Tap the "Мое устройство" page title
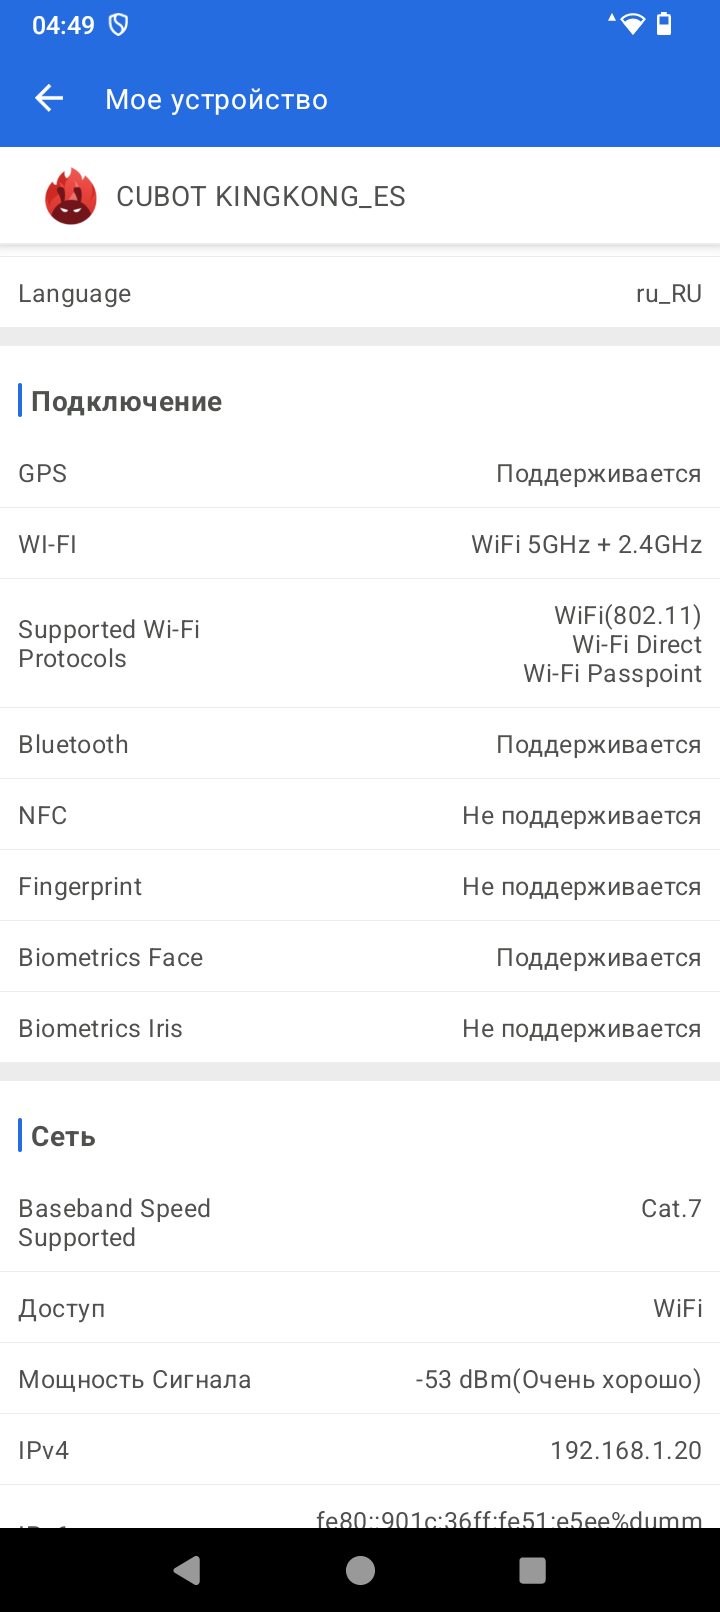The image size is (720, 1612). (x=216, y=100)
